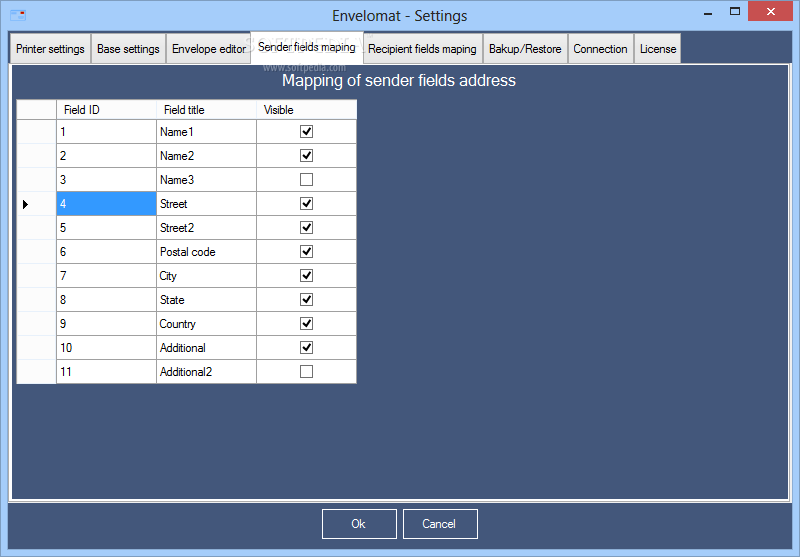Uncheck Visible for Postal code
The image size is (800, 557).
[306, 251]
